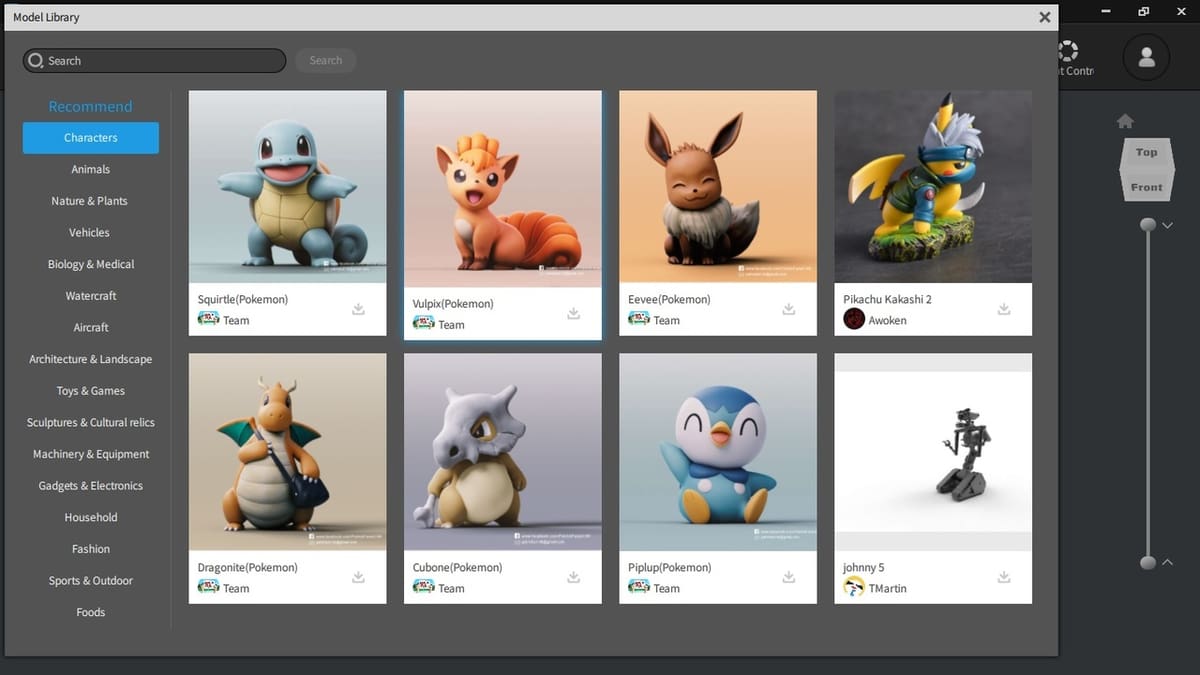Click the bottom handle of the vertical slider
This screenshot has width=1200, height=675.
1148,562
